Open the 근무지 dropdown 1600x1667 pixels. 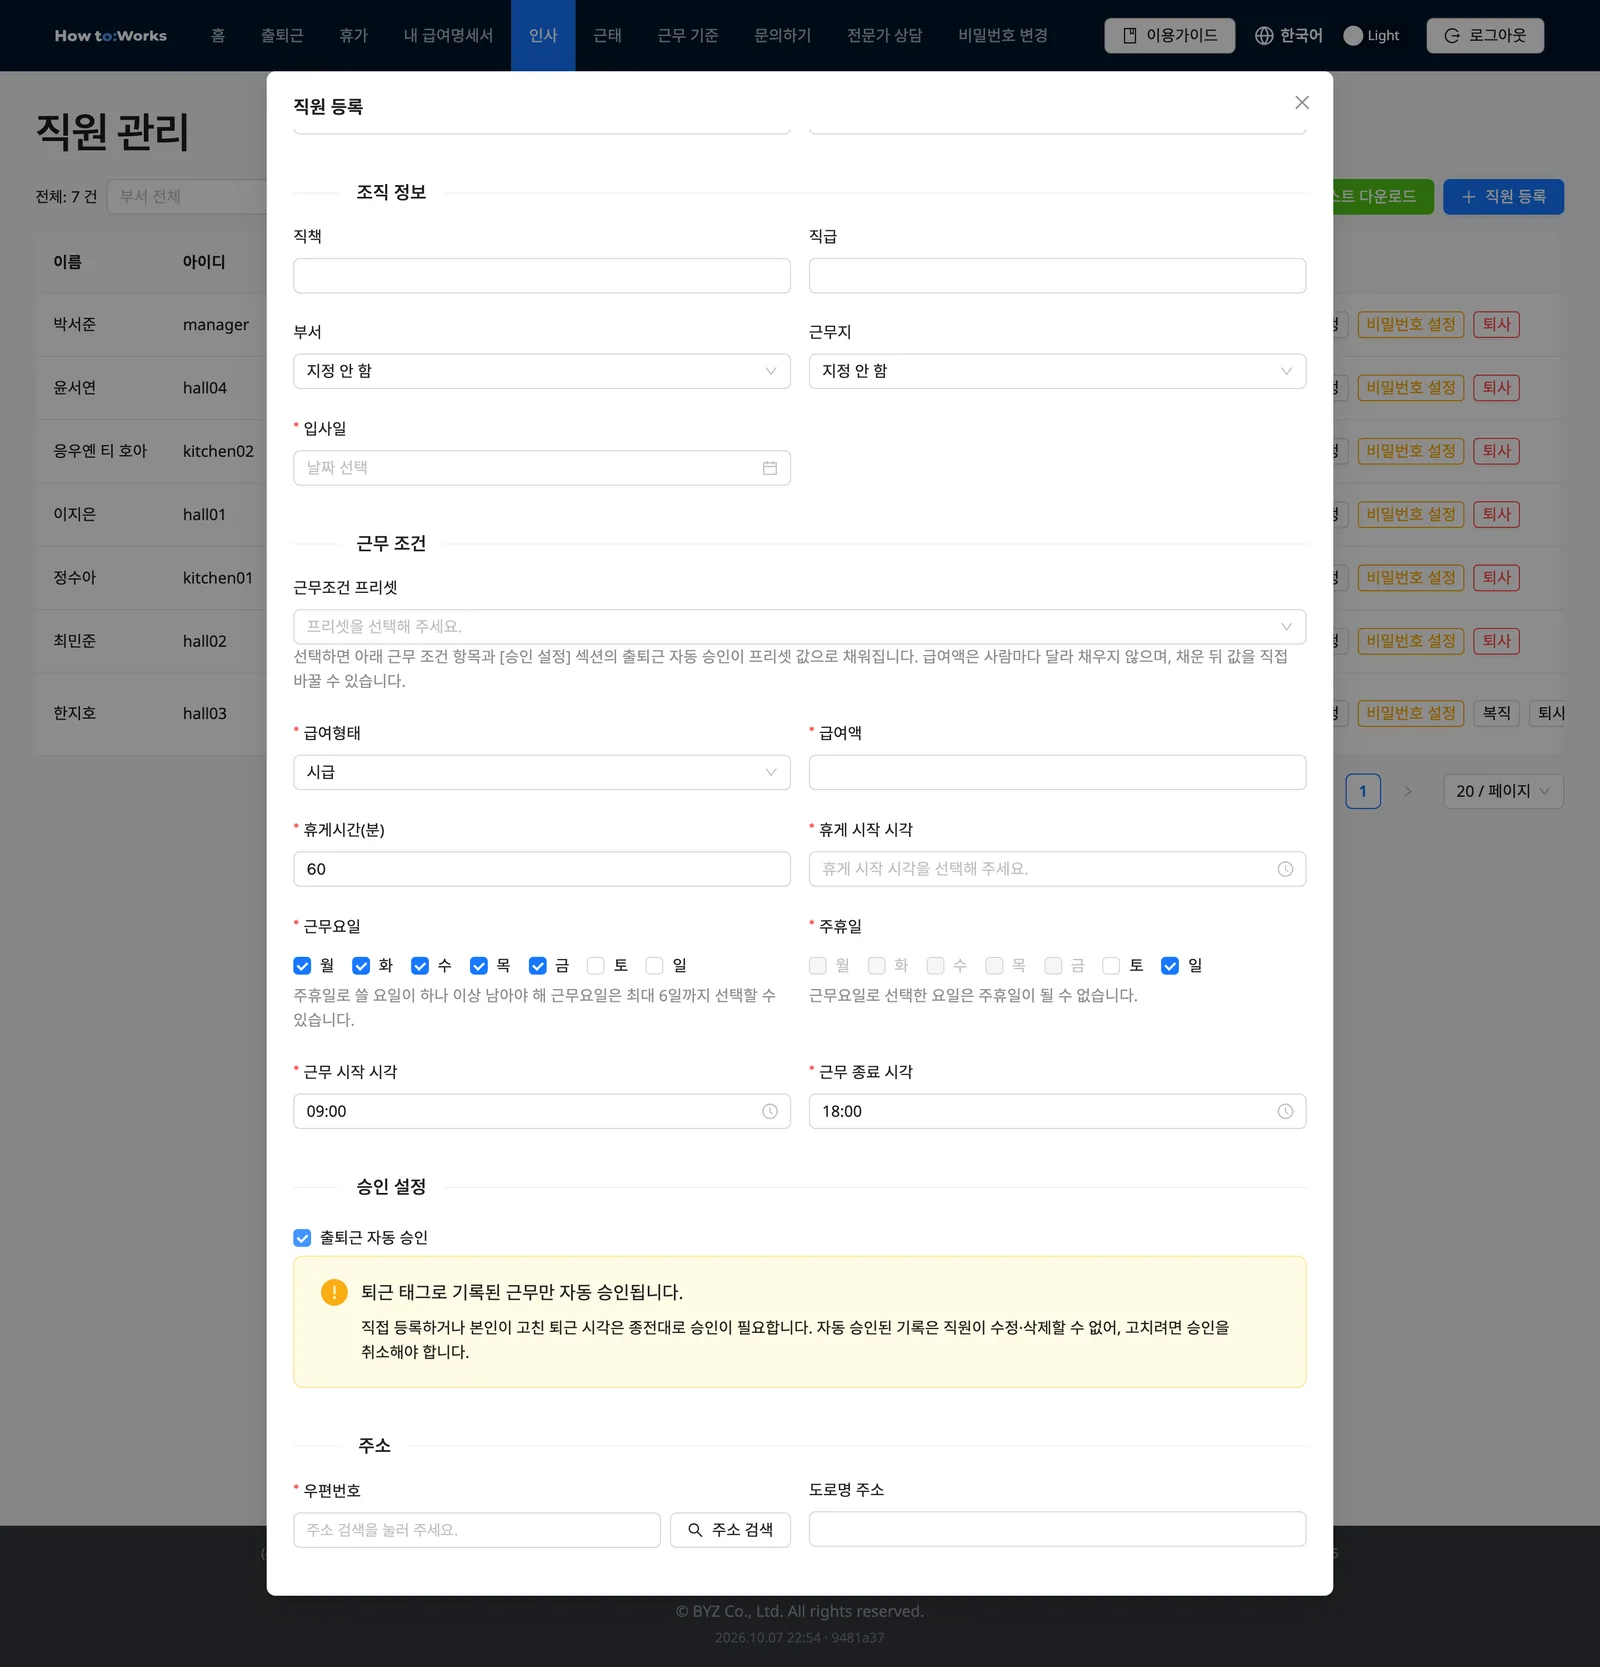point(1057,371)
